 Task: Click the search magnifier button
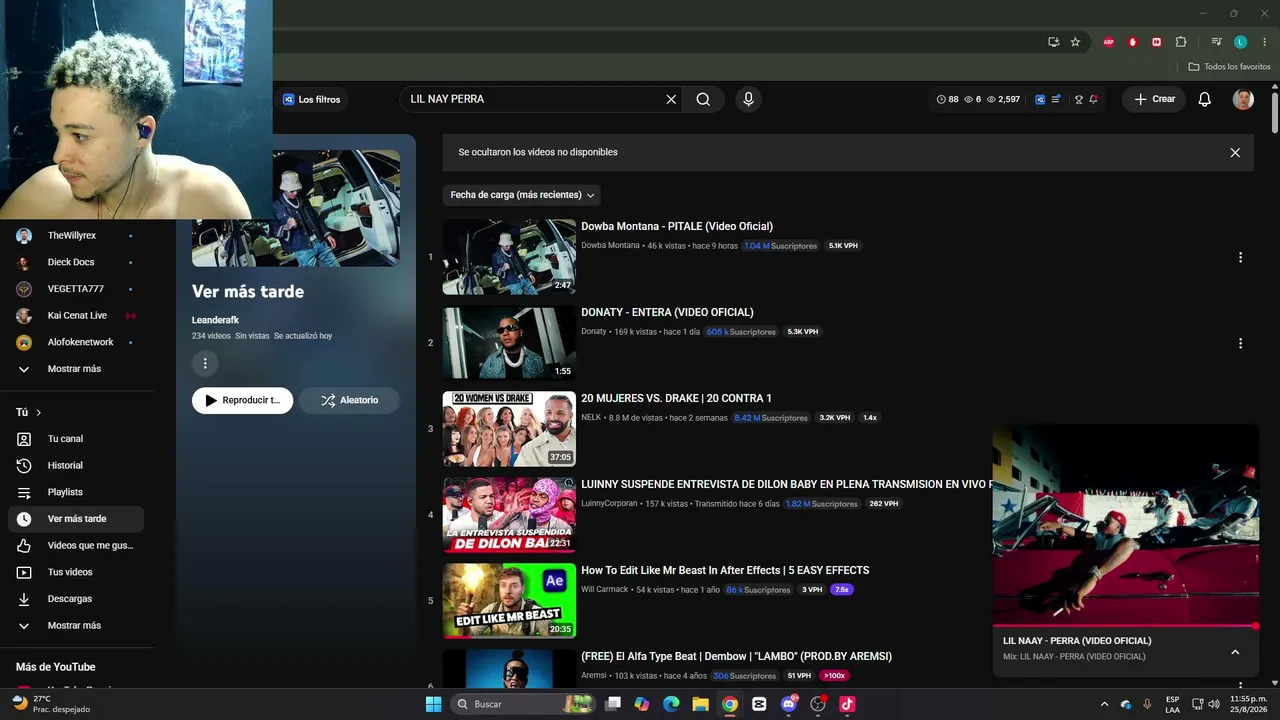(703, 99)
